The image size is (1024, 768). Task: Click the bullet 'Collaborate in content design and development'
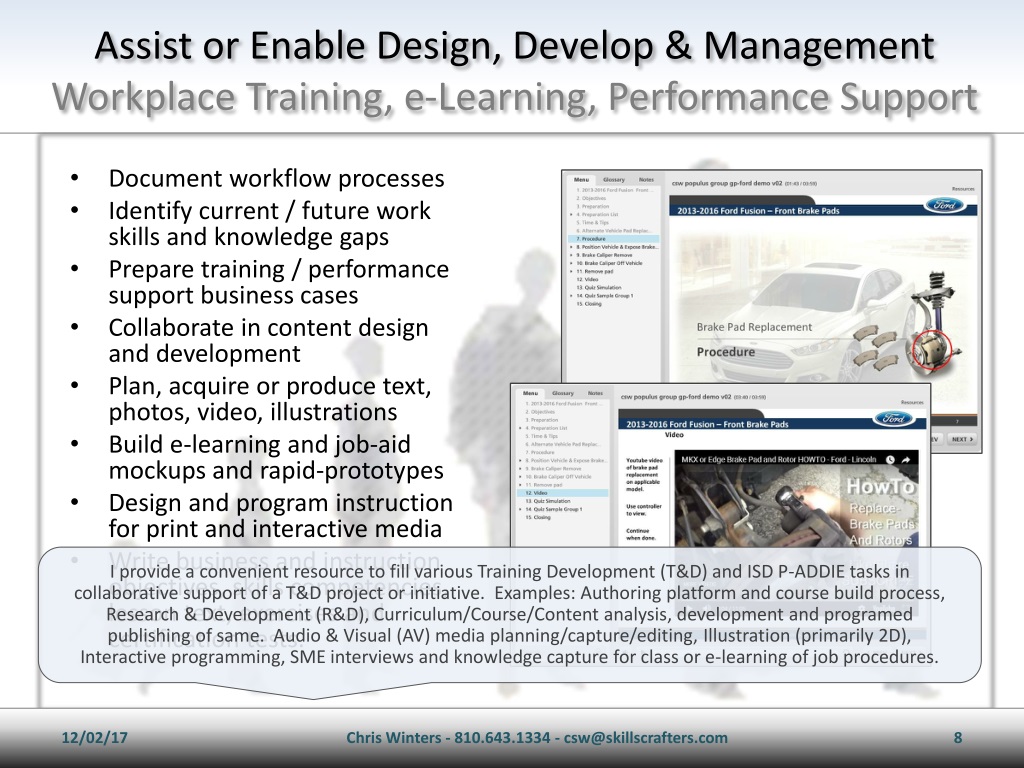click(x=268, y=340)
